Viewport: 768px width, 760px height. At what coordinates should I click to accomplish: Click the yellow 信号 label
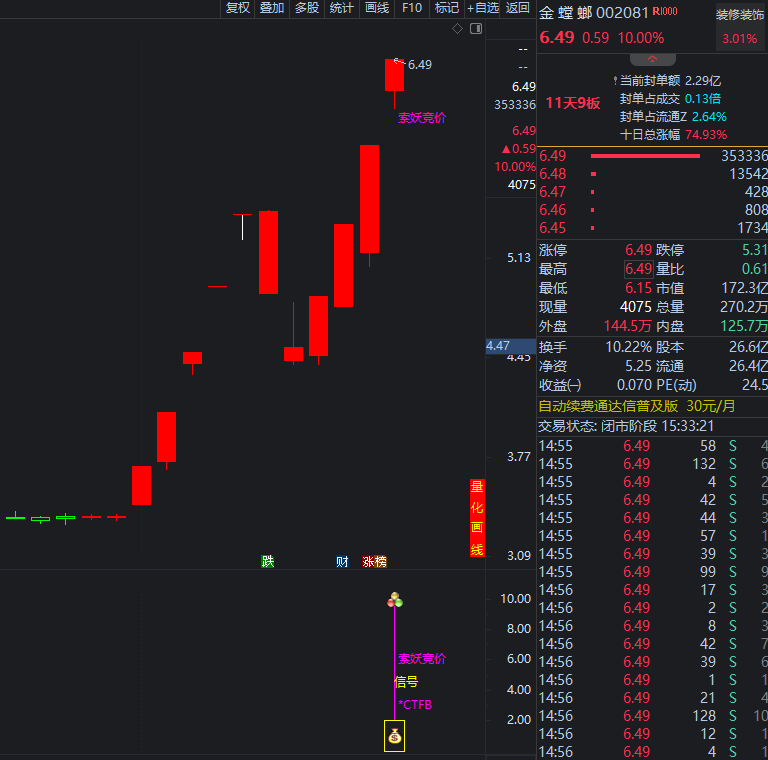(406, 682)
